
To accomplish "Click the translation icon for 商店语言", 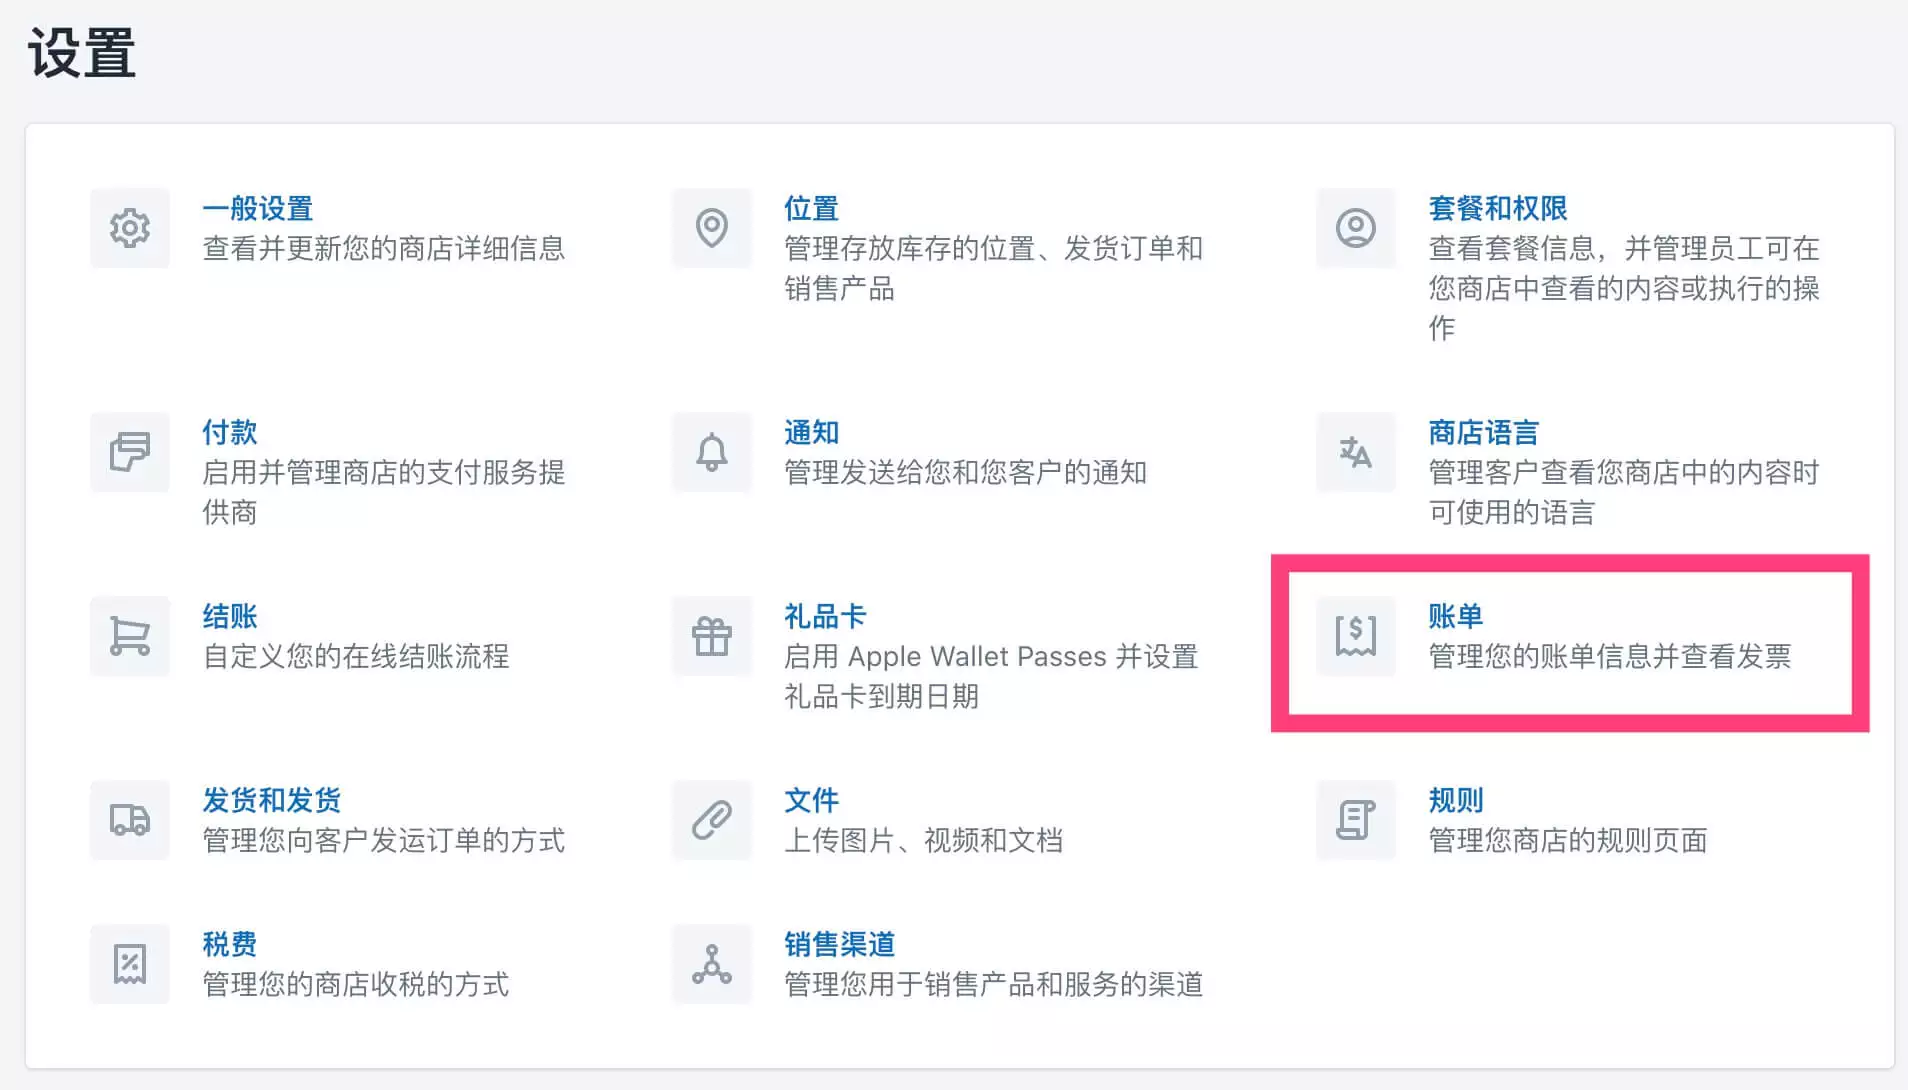I will (x=1356, y=452).
